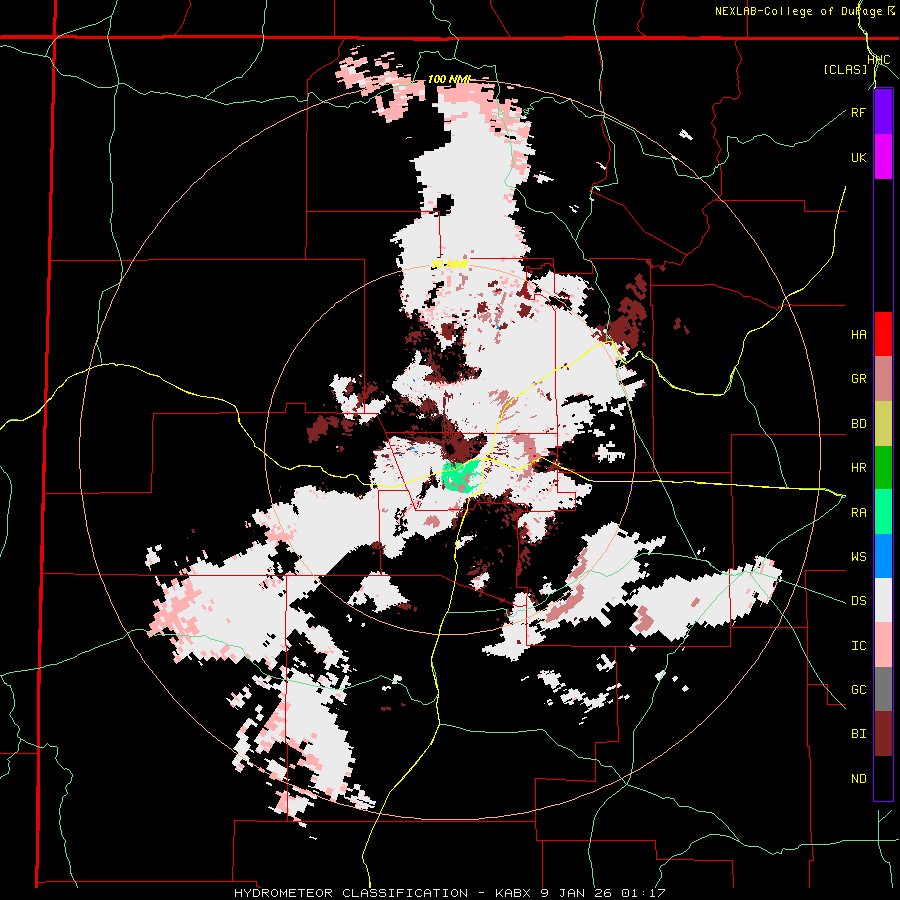Click the HA red legend swatch

click(883, 334)
